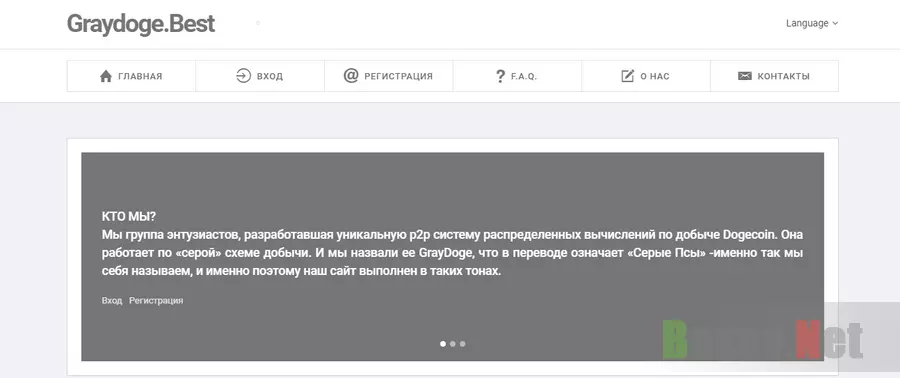The image size is (900, 378).
Task: Follow the small Вход link in the banner
Action: click(x=112, y=301)
